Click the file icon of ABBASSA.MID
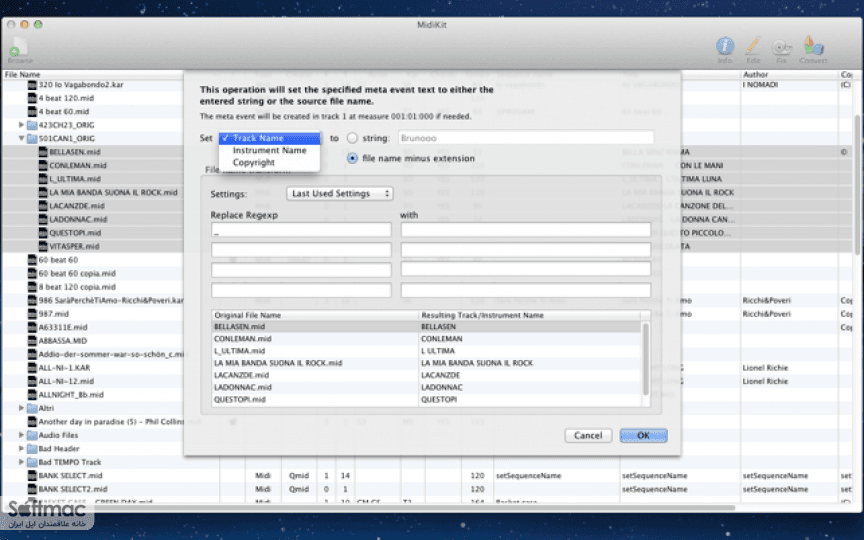The image size is (864, 540). click(x=32, y=341)
